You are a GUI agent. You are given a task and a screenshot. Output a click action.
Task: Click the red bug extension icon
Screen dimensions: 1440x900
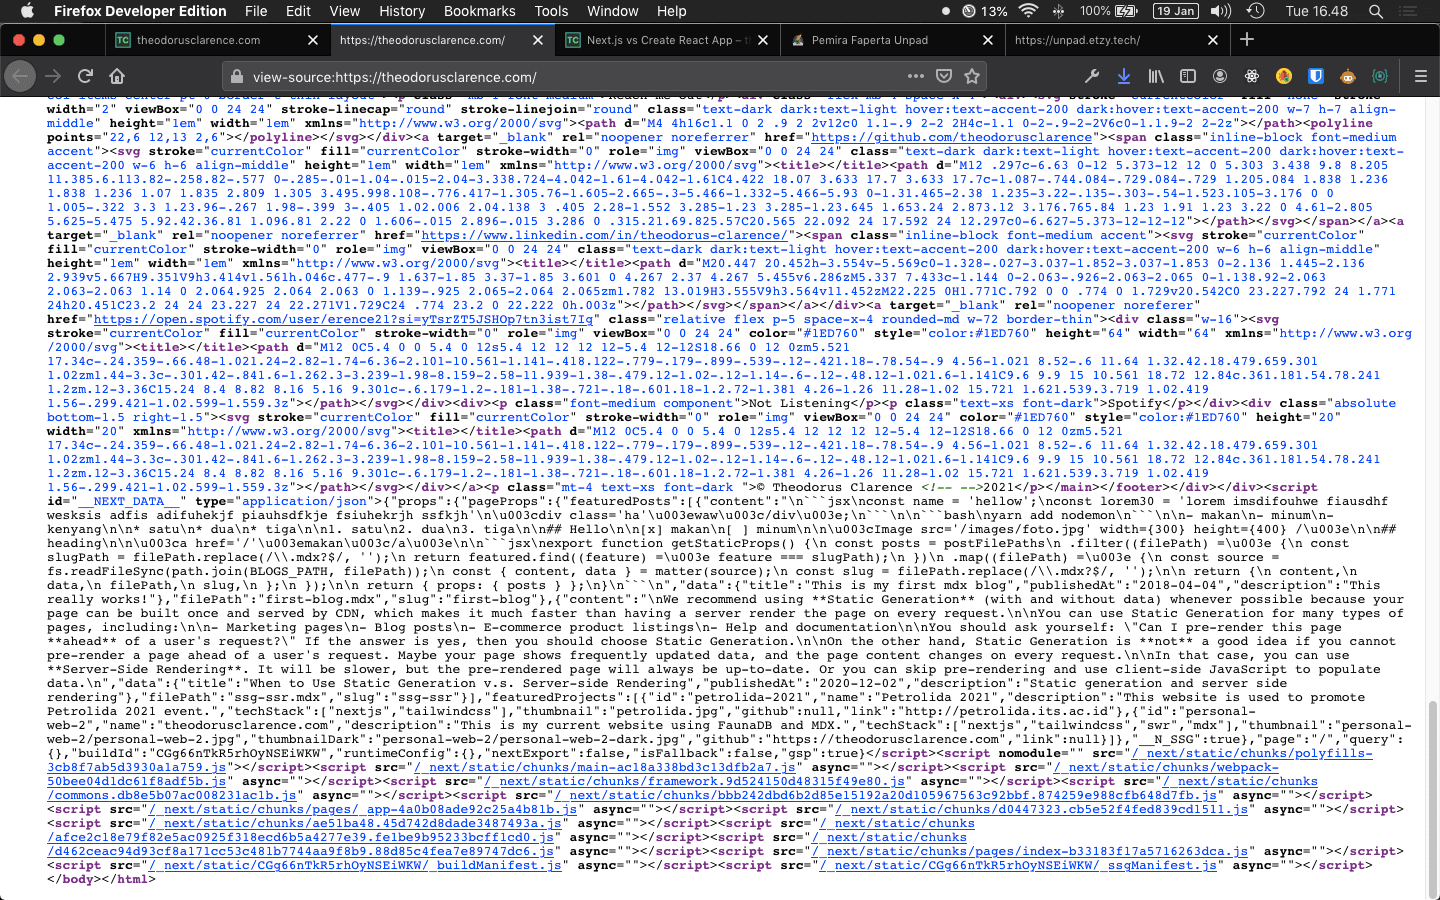[x=1284, y=76]
